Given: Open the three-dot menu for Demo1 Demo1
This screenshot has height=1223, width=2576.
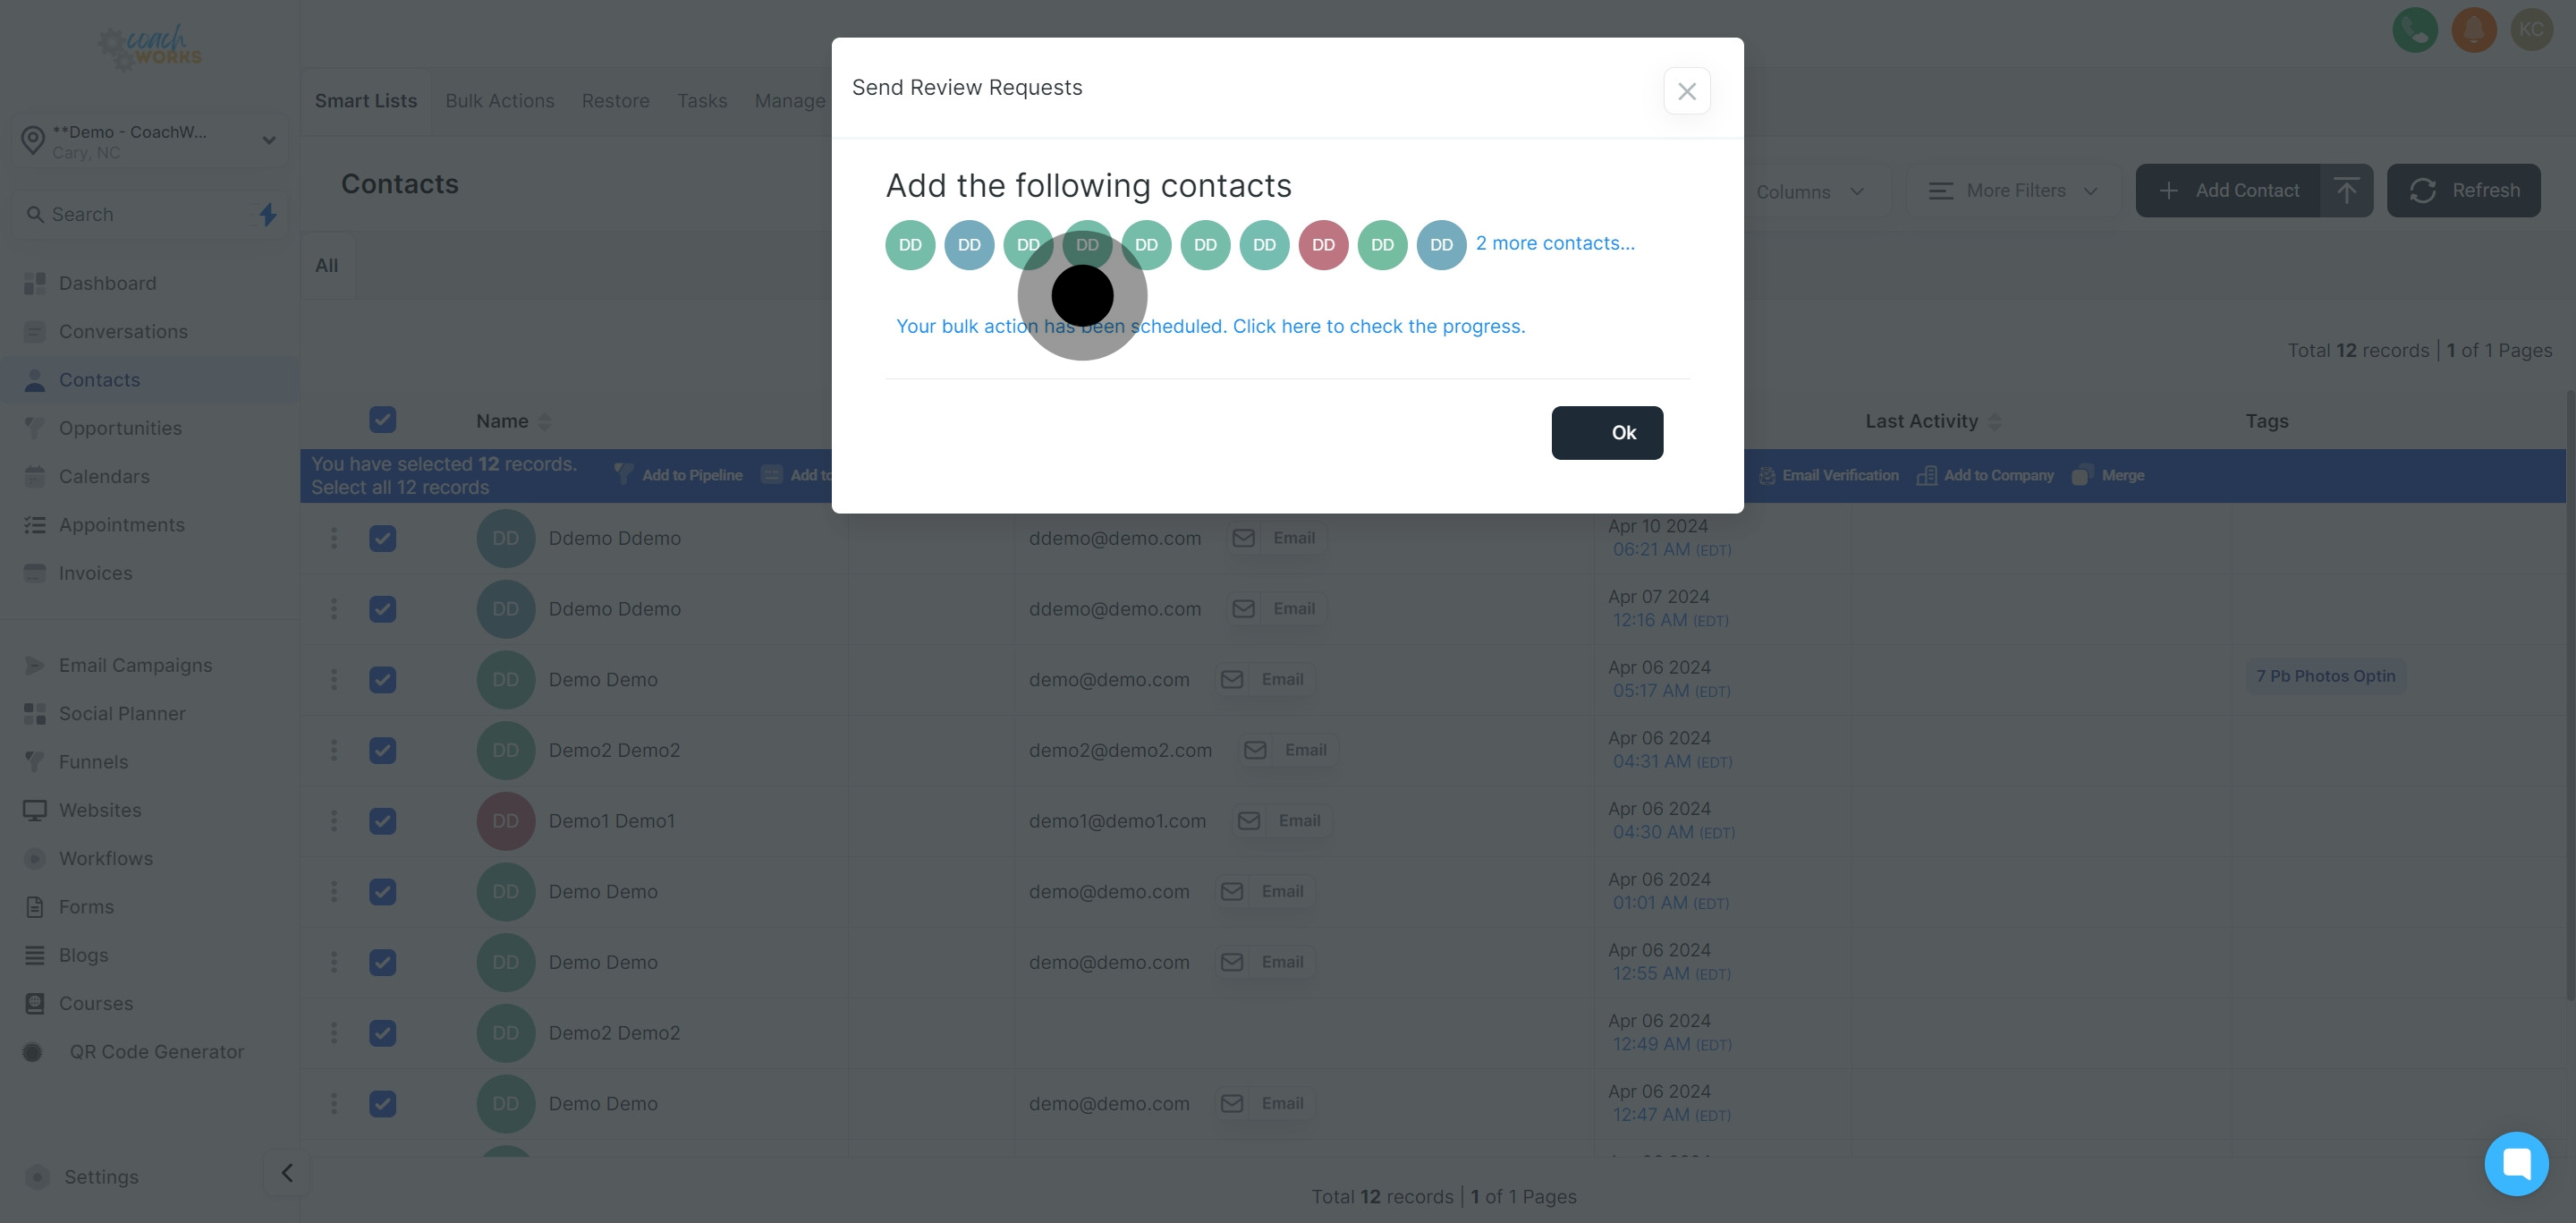Looking at the screenshot, I should (x=334, y=821).
